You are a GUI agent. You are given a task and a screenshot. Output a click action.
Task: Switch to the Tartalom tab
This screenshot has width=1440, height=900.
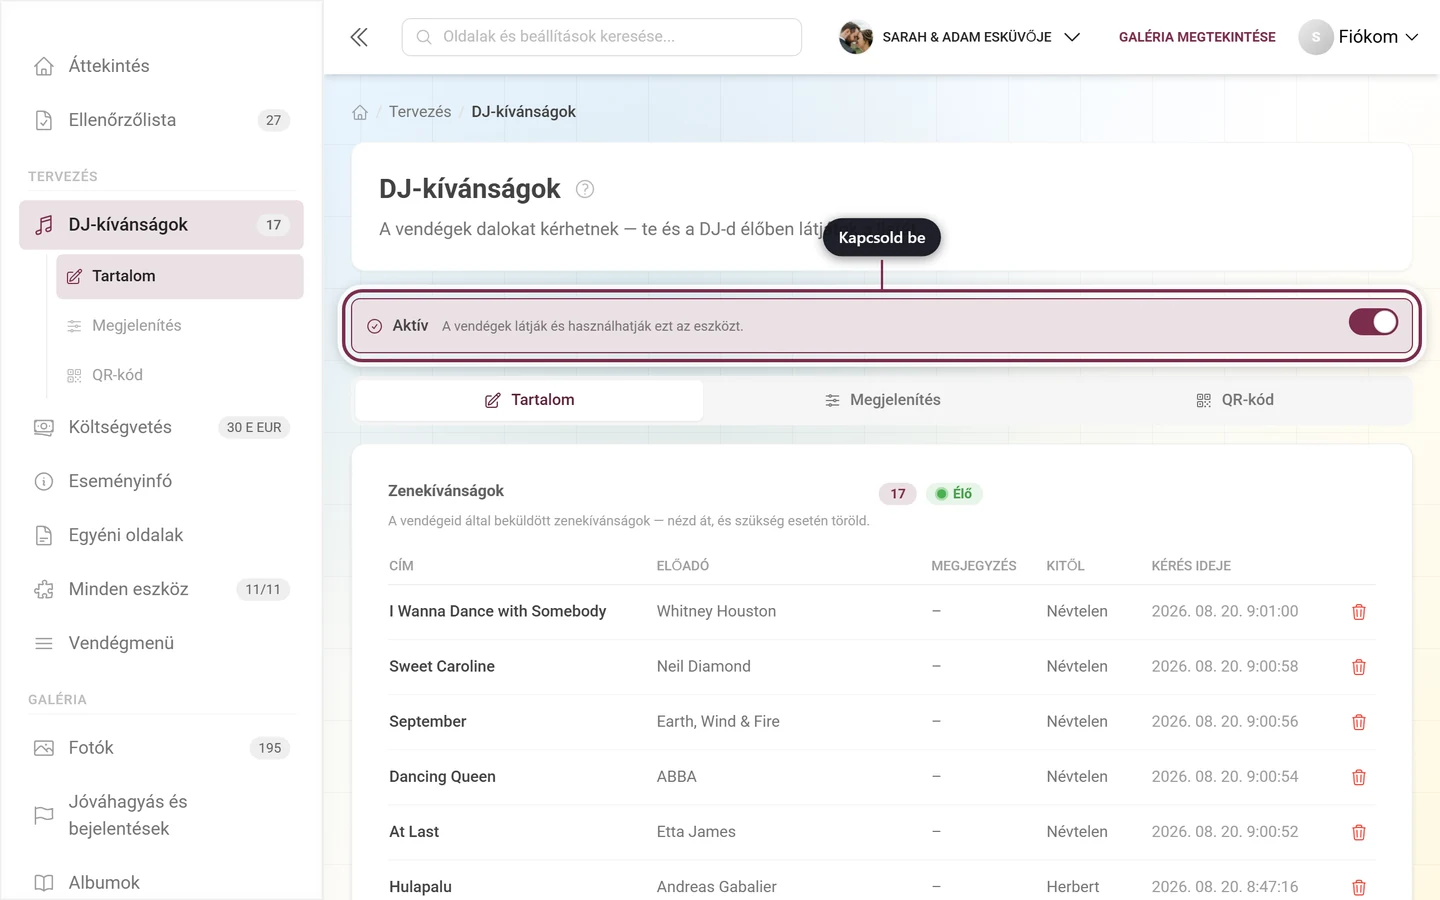click(x=529, y=400)
